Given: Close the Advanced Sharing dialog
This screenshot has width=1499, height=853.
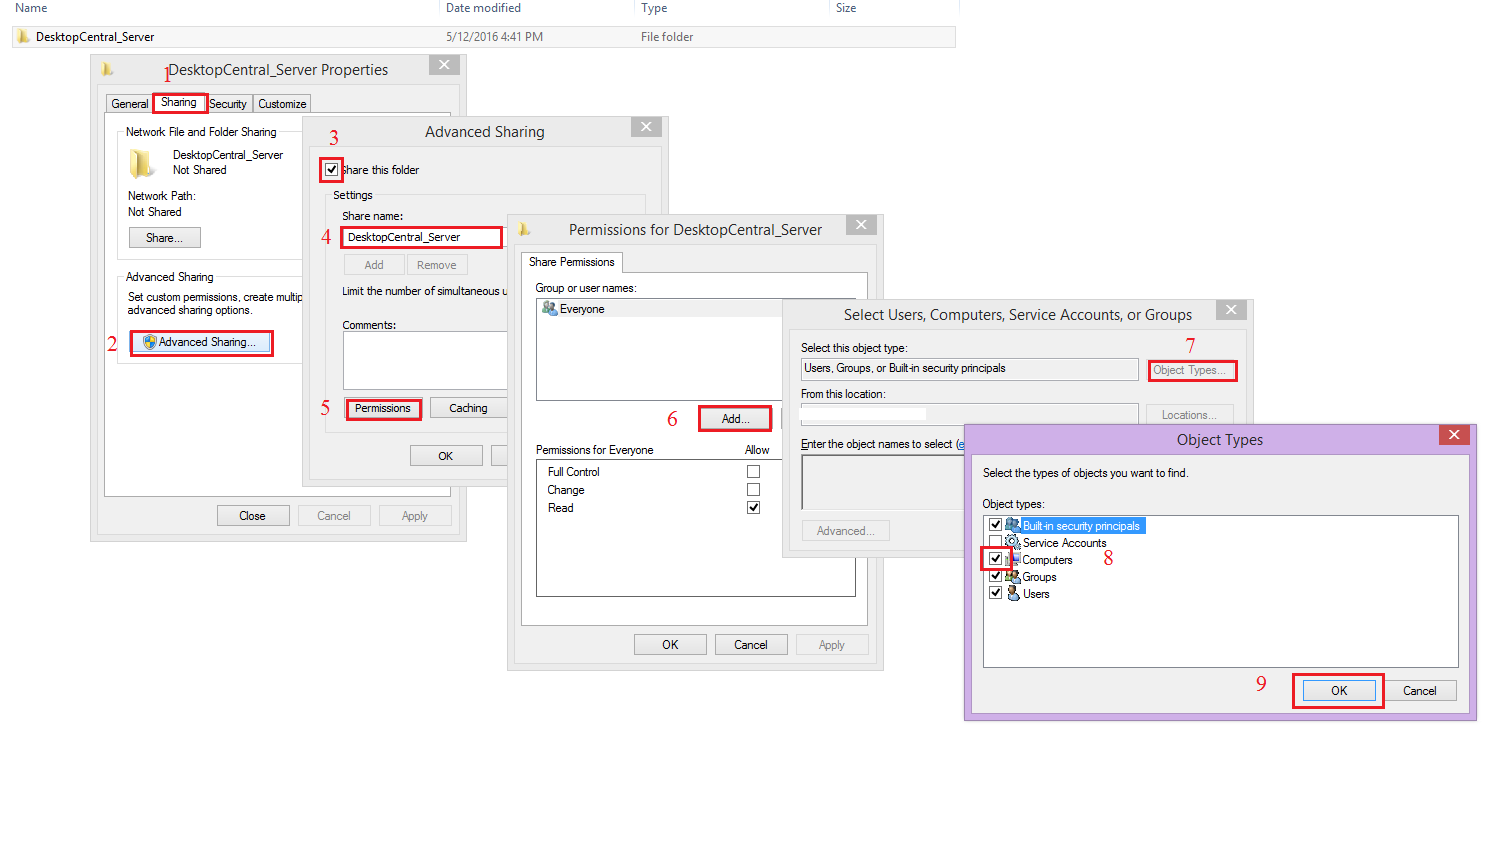Looking at the screenshot, I should 646,127.
